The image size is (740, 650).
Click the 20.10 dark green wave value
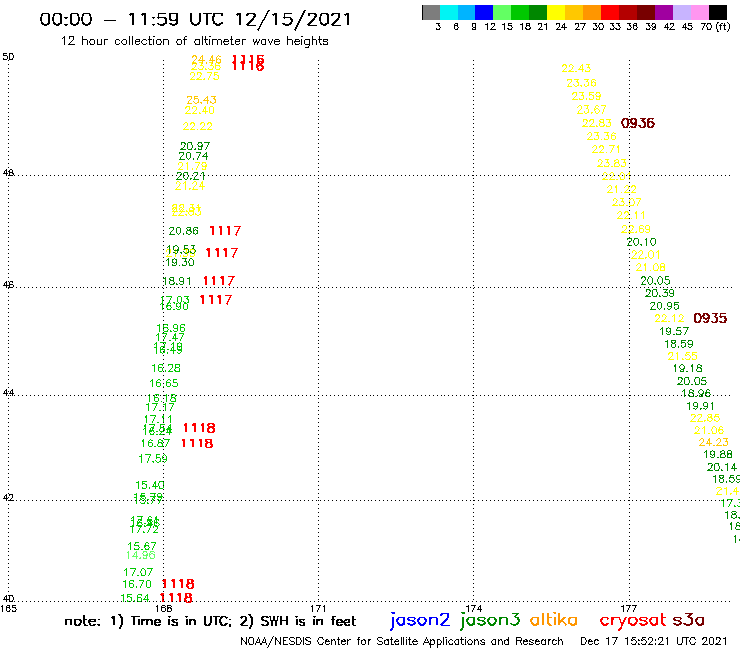pyautogui.click(x=641, y=242)
